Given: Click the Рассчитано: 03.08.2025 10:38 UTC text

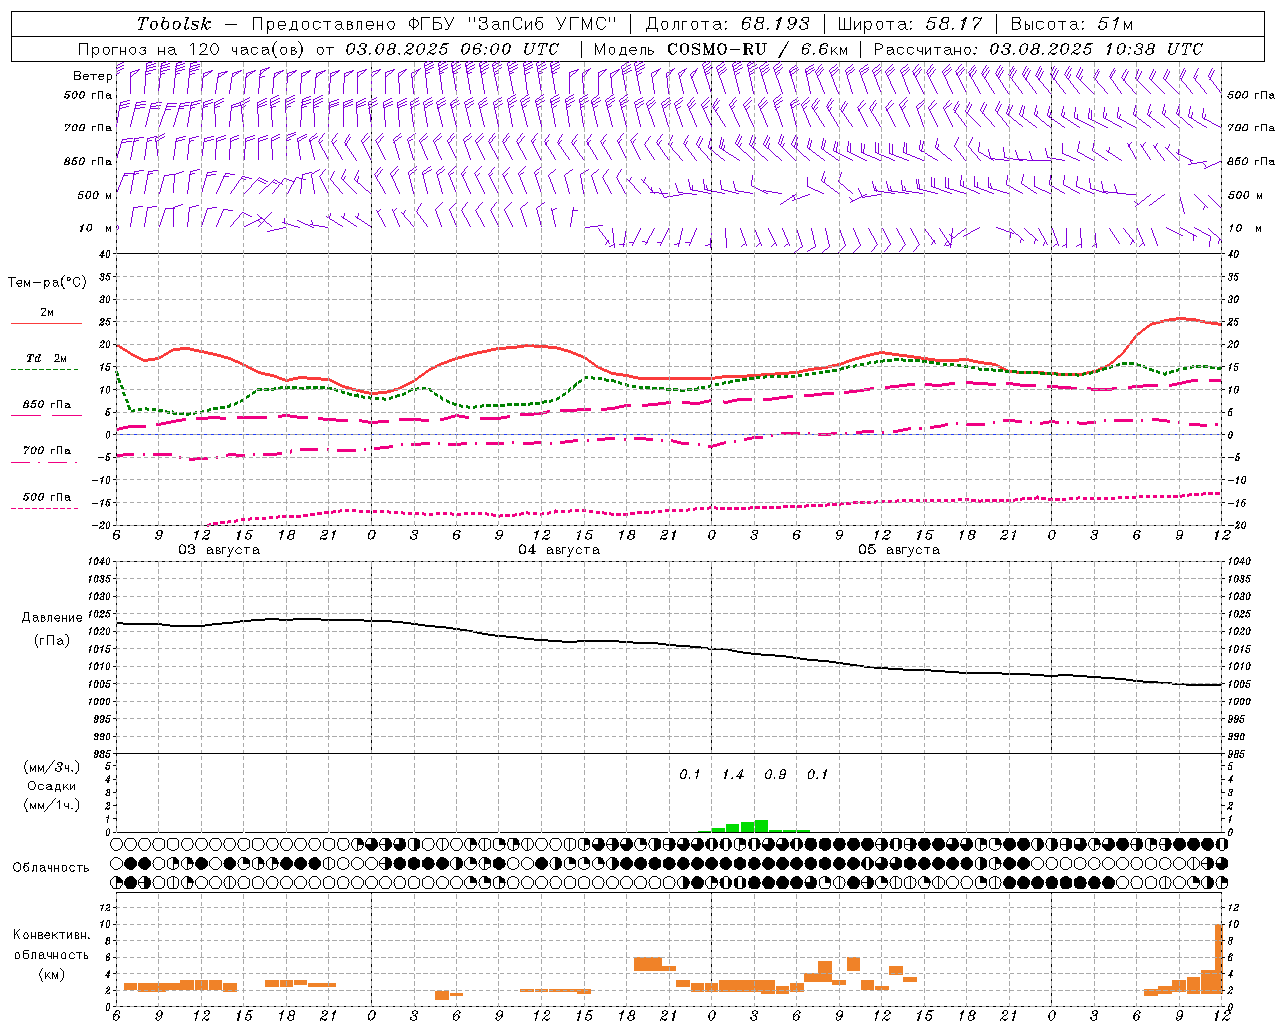Looking at the screenshot, I should pyautogui.click(x=1038, y=49).
